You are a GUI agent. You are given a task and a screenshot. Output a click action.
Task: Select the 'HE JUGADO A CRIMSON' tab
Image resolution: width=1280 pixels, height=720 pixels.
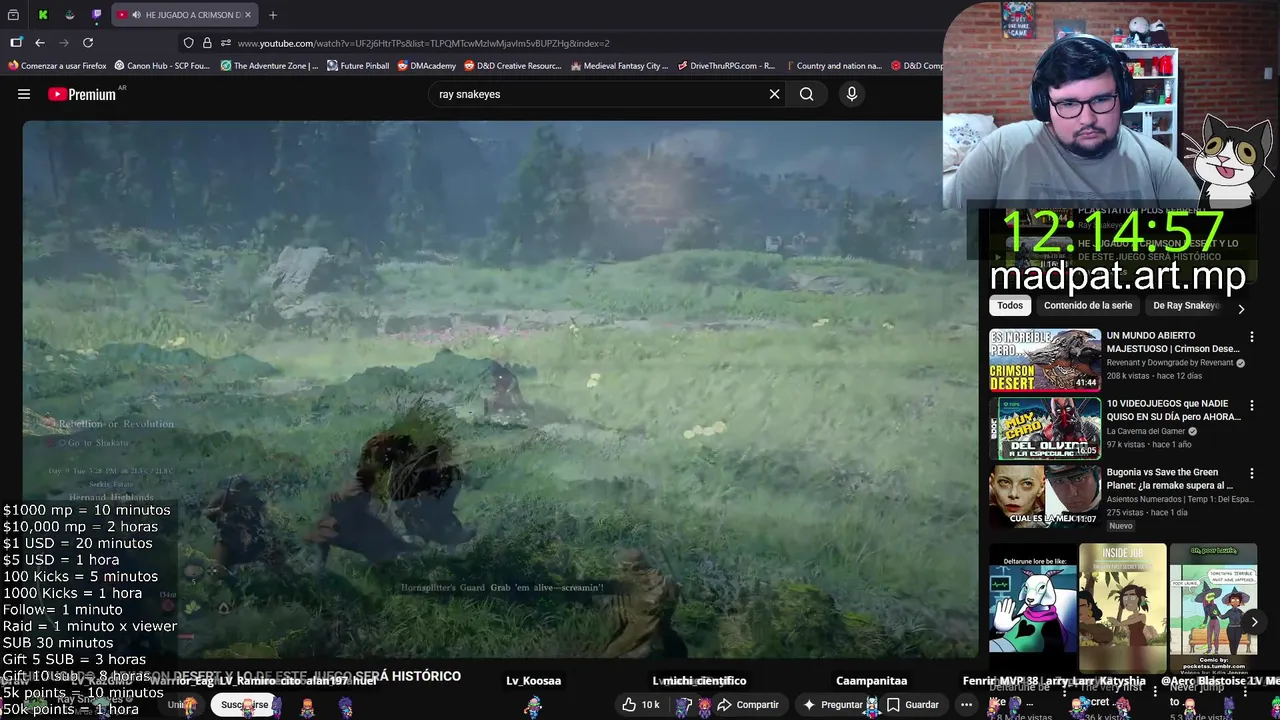pyautogui.click(x=183, y=15)
